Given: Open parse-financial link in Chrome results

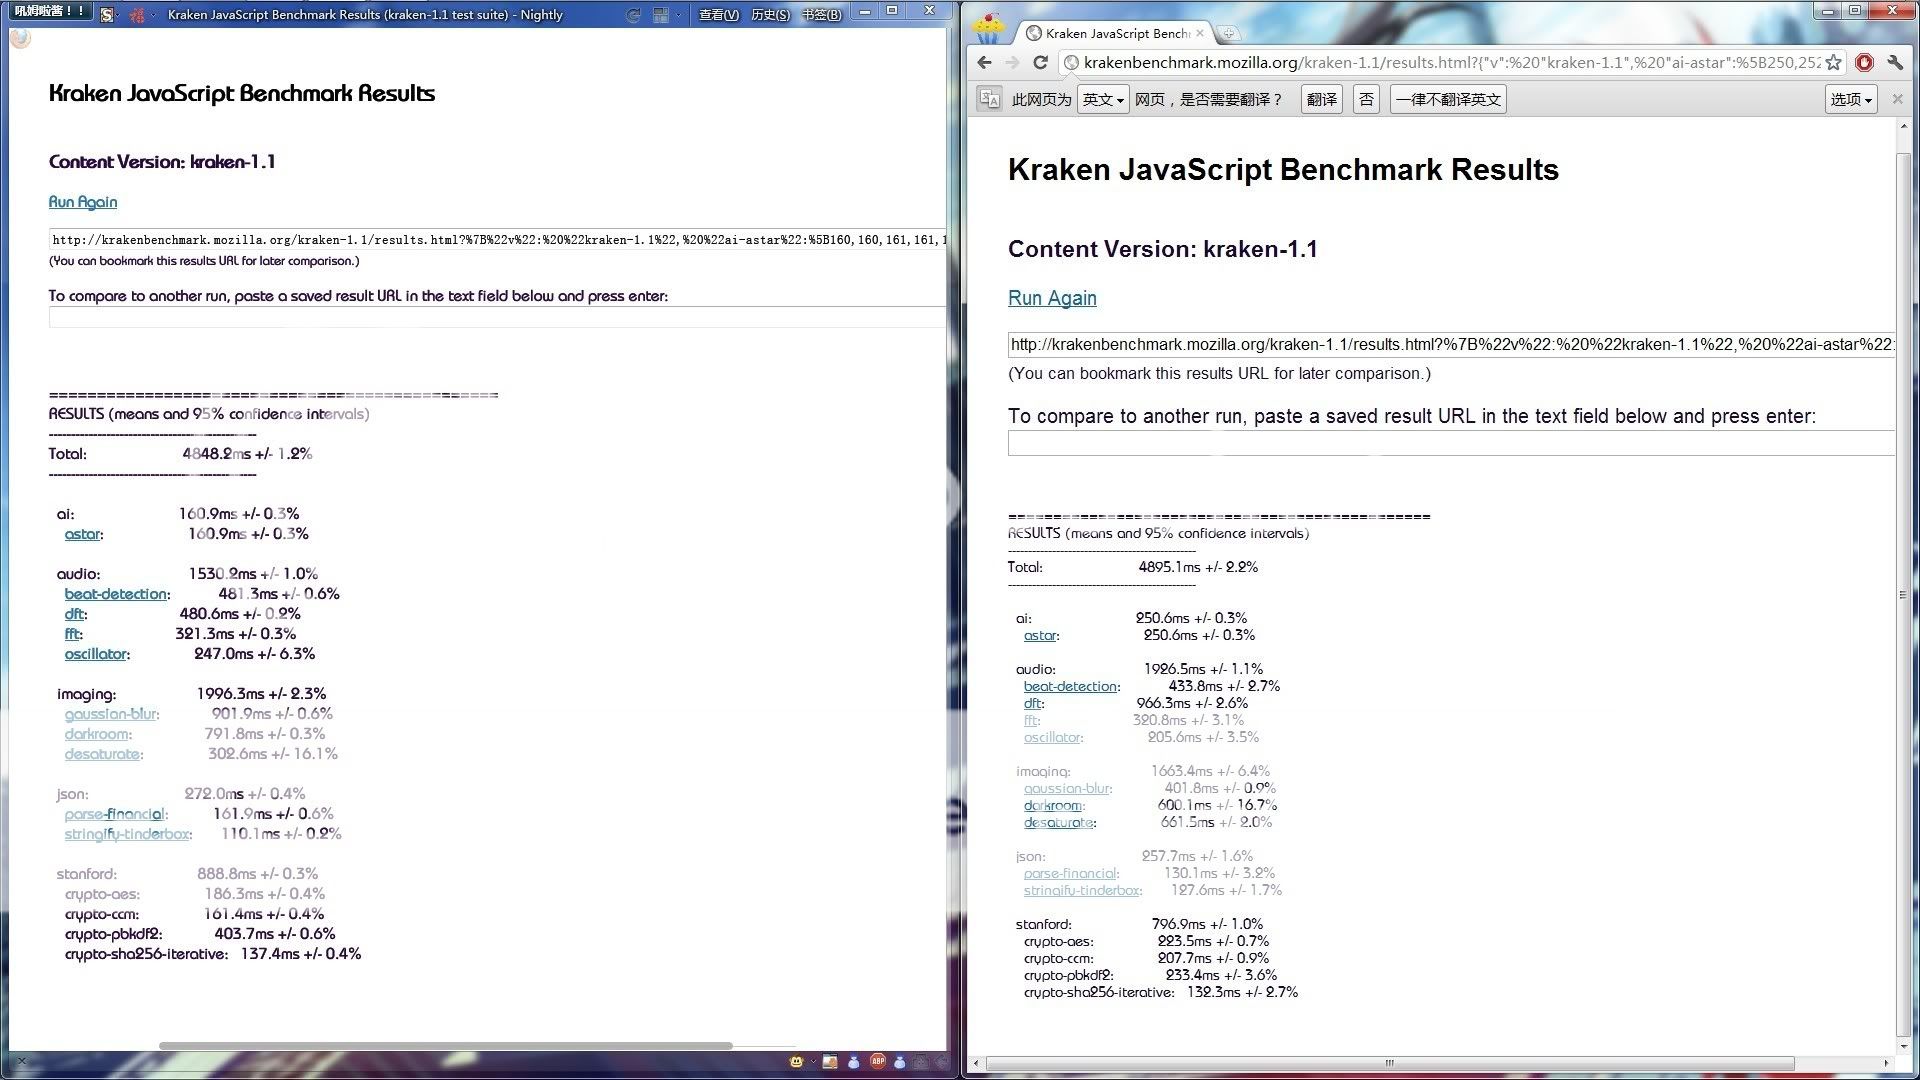Looking at the screenshot, I should [1071, 873].
